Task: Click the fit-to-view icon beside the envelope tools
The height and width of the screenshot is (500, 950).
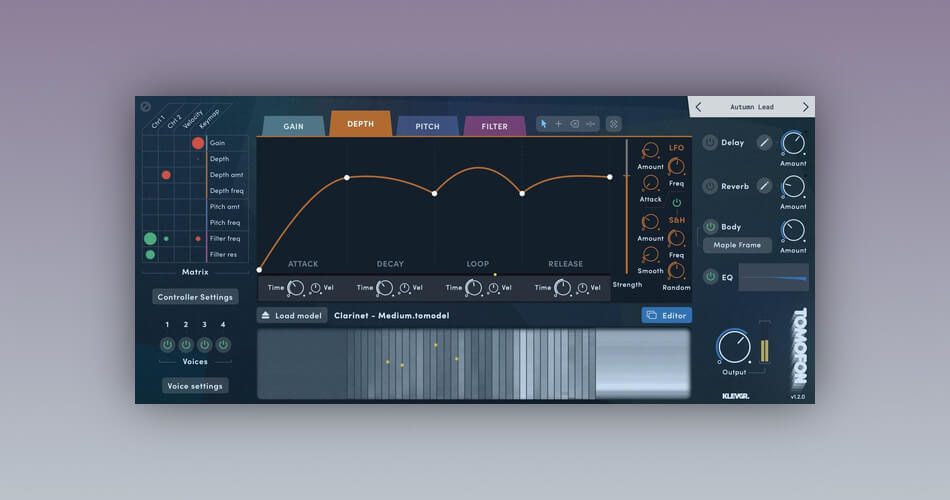Action: click(614, 124)
